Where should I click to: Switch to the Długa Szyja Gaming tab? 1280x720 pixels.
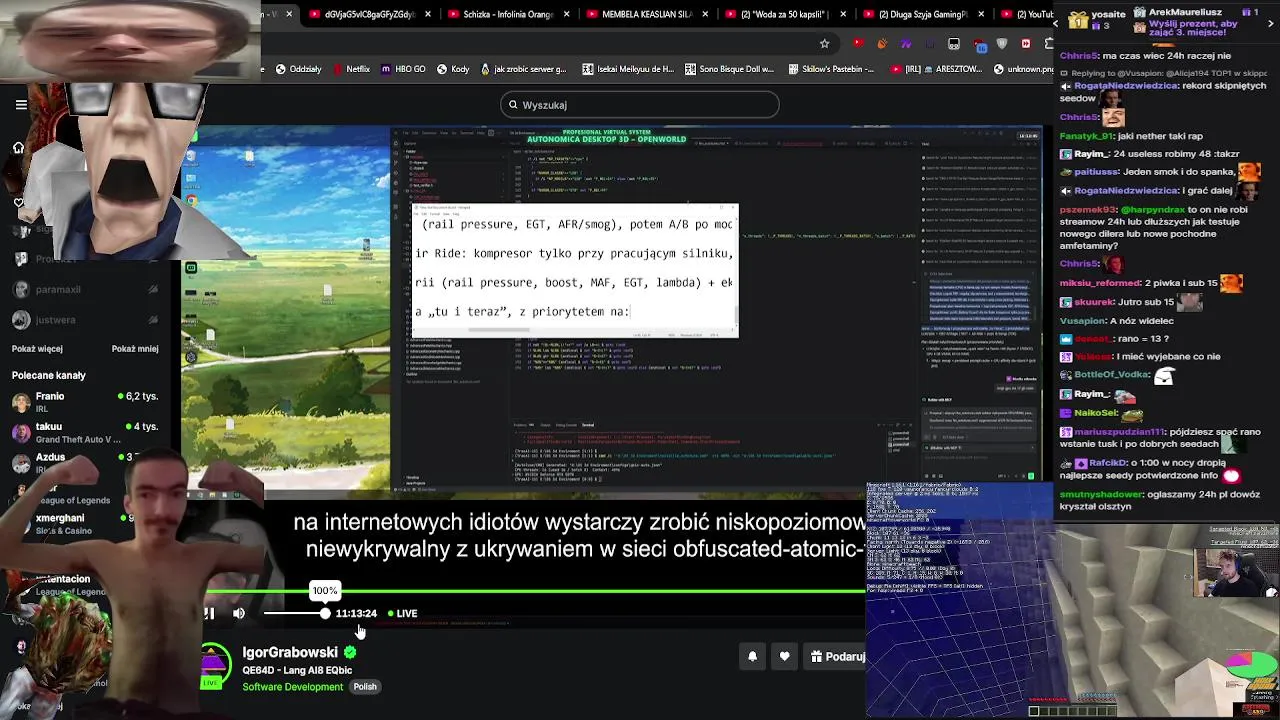923,14
